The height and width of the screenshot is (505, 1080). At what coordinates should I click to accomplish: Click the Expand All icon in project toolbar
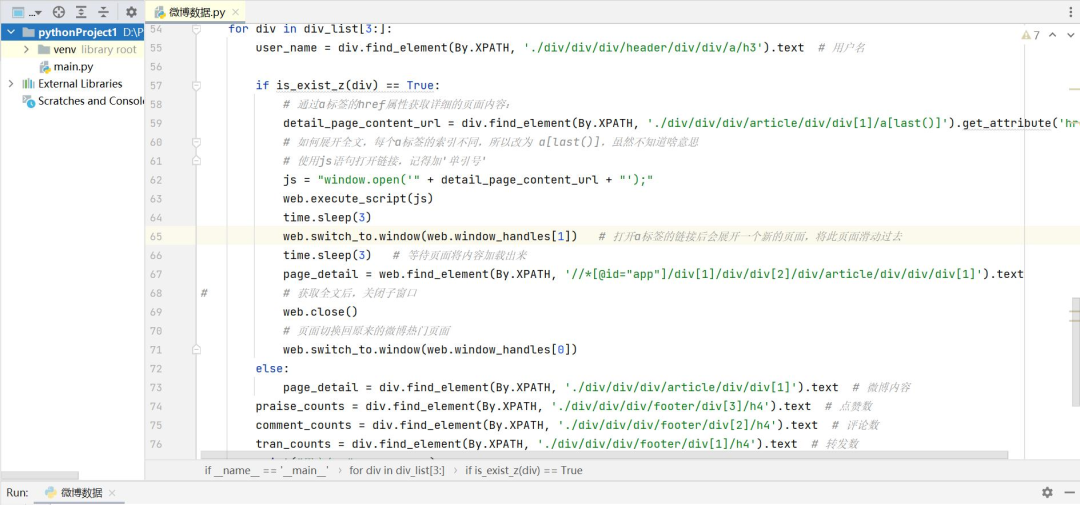tap(81, 12)
